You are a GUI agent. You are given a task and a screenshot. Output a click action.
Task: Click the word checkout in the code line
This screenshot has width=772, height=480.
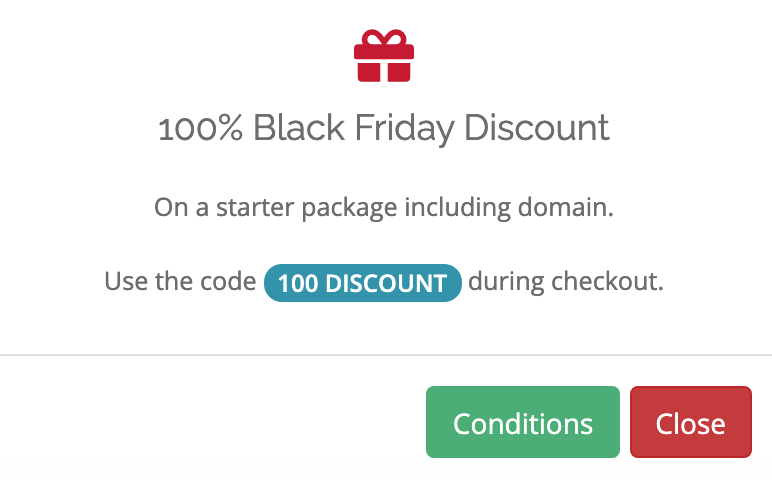coord(608,281)
